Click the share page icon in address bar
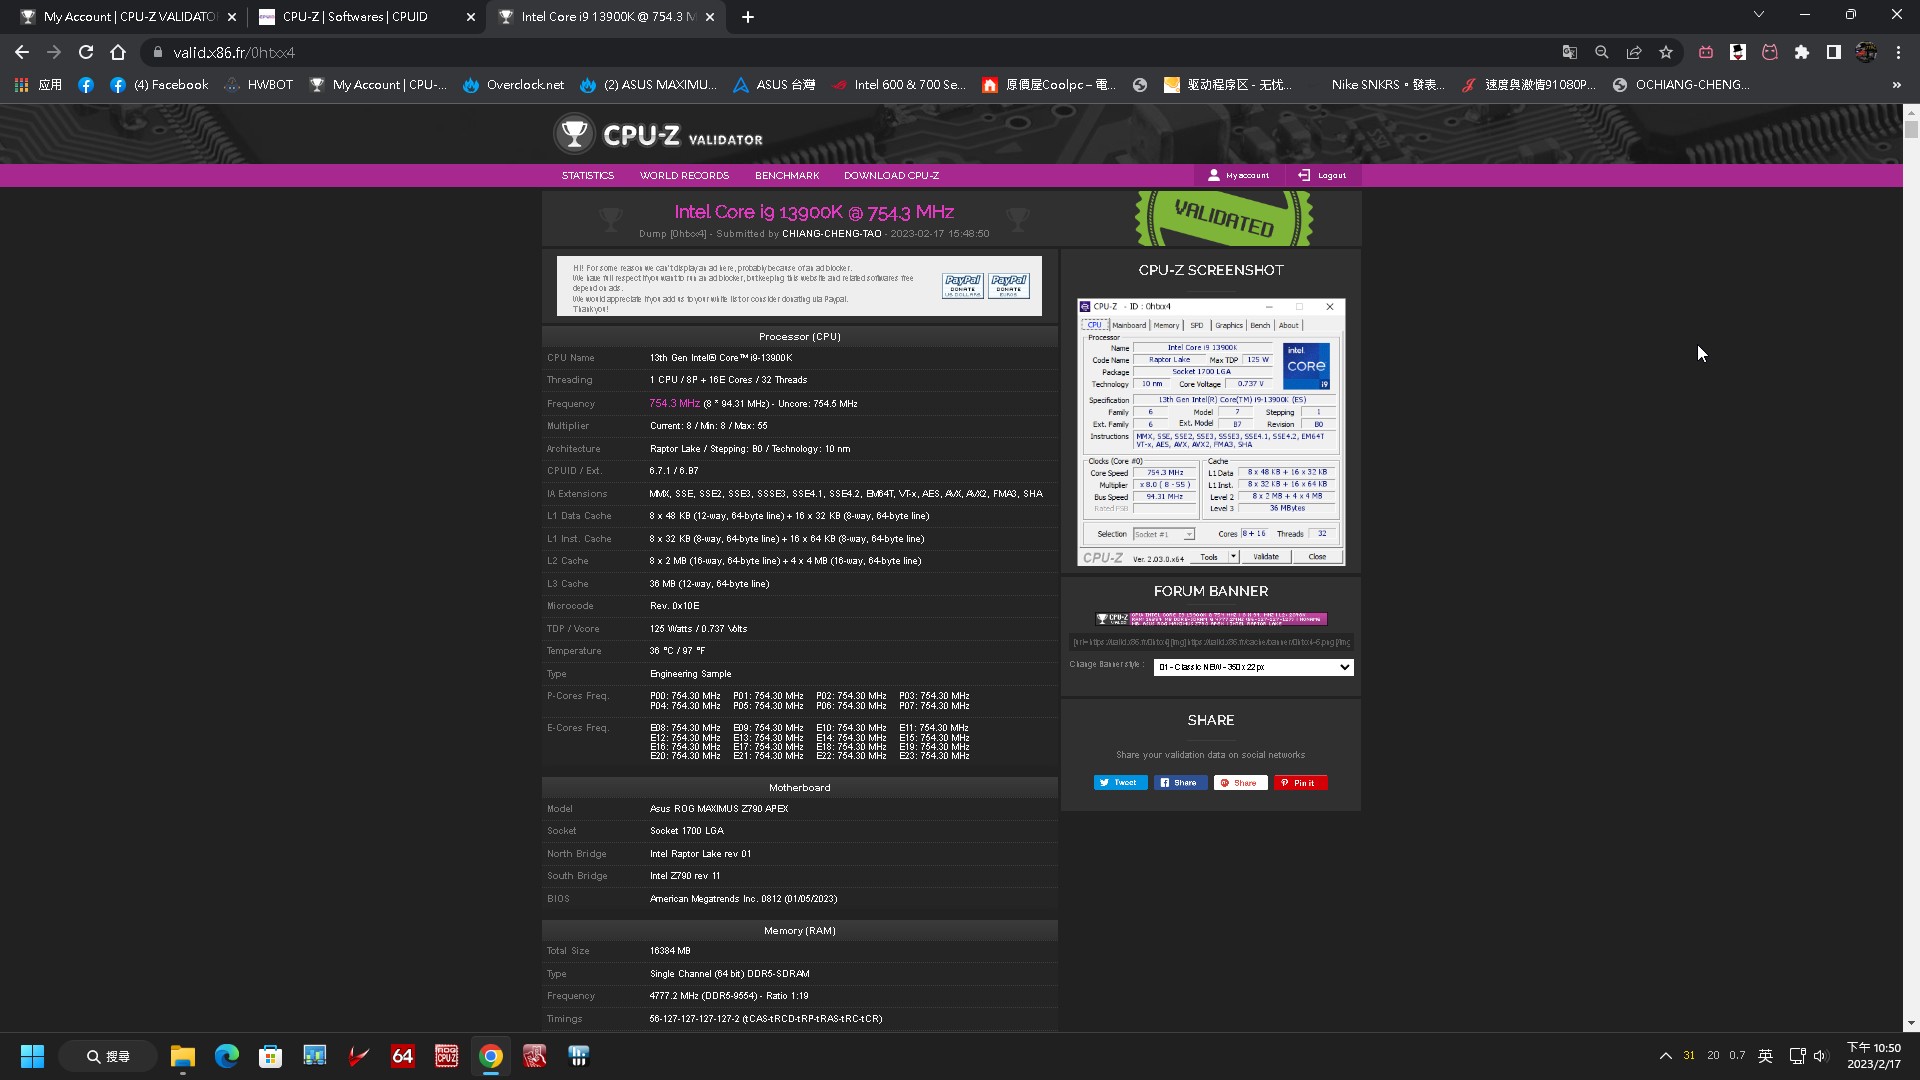Image resolution: width=1920 pixels, height=1080 pixels. [x=1634, y=52]
